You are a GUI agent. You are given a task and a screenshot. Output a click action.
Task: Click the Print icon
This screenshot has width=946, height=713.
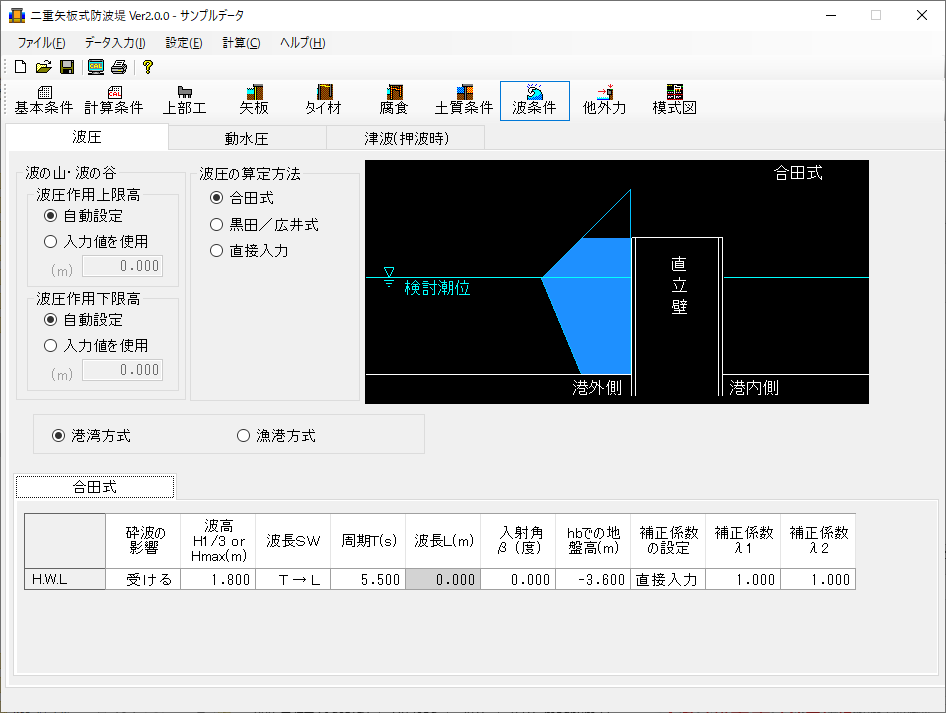pyautogui.click(x=119, y=67)
